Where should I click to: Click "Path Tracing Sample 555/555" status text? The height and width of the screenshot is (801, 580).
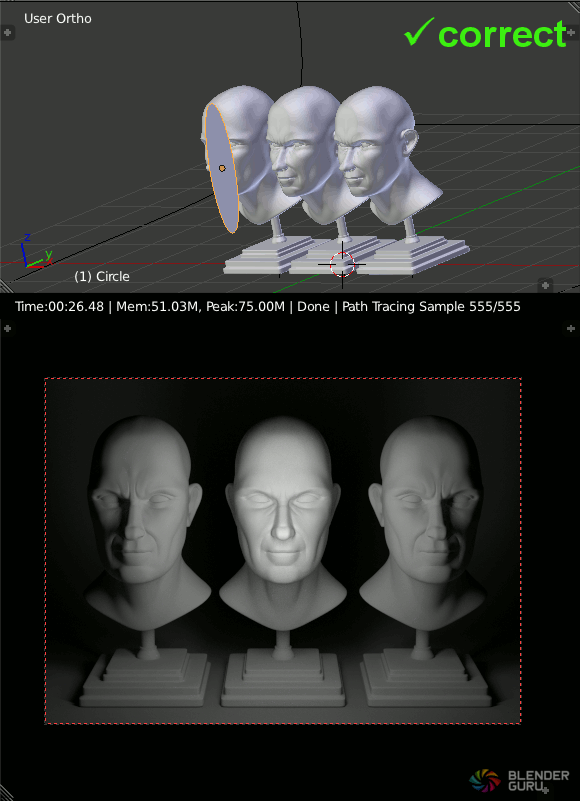pos(431,307)
